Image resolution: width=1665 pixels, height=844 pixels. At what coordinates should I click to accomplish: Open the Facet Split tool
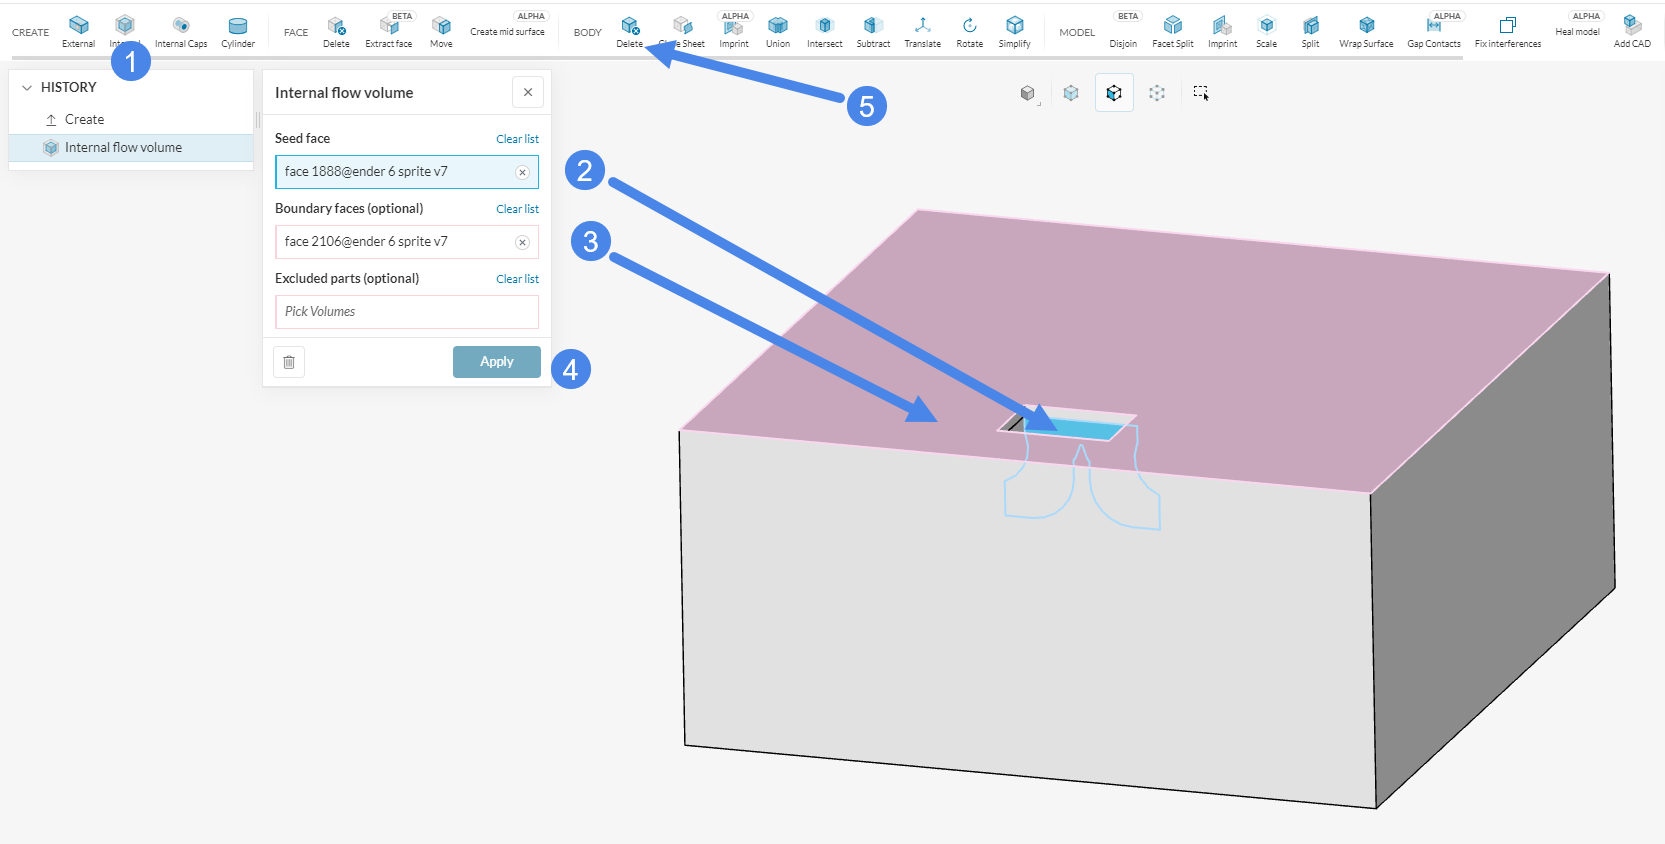coord(1173,31)
